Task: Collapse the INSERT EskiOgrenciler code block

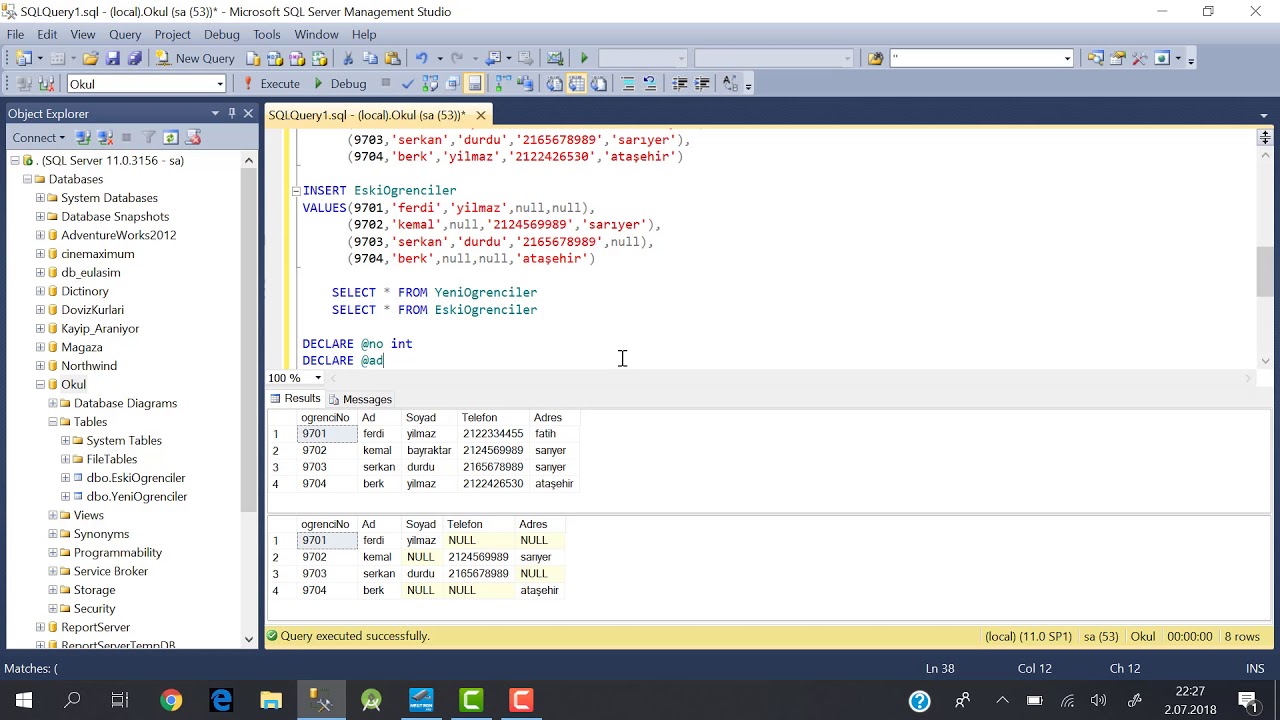Action: click(x=296, y=190)
